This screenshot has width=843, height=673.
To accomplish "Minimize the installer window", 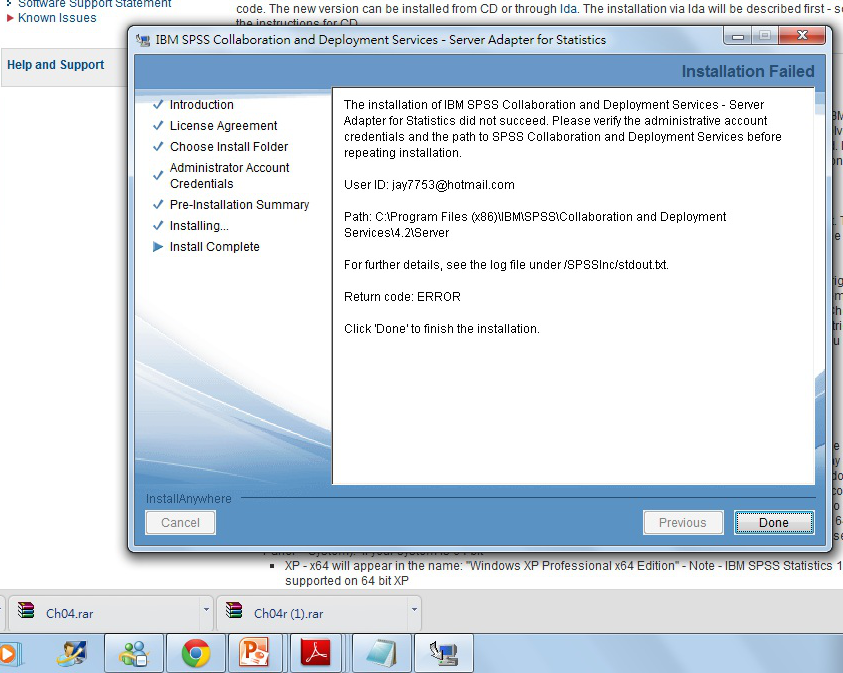I will [x=738, y=36].
